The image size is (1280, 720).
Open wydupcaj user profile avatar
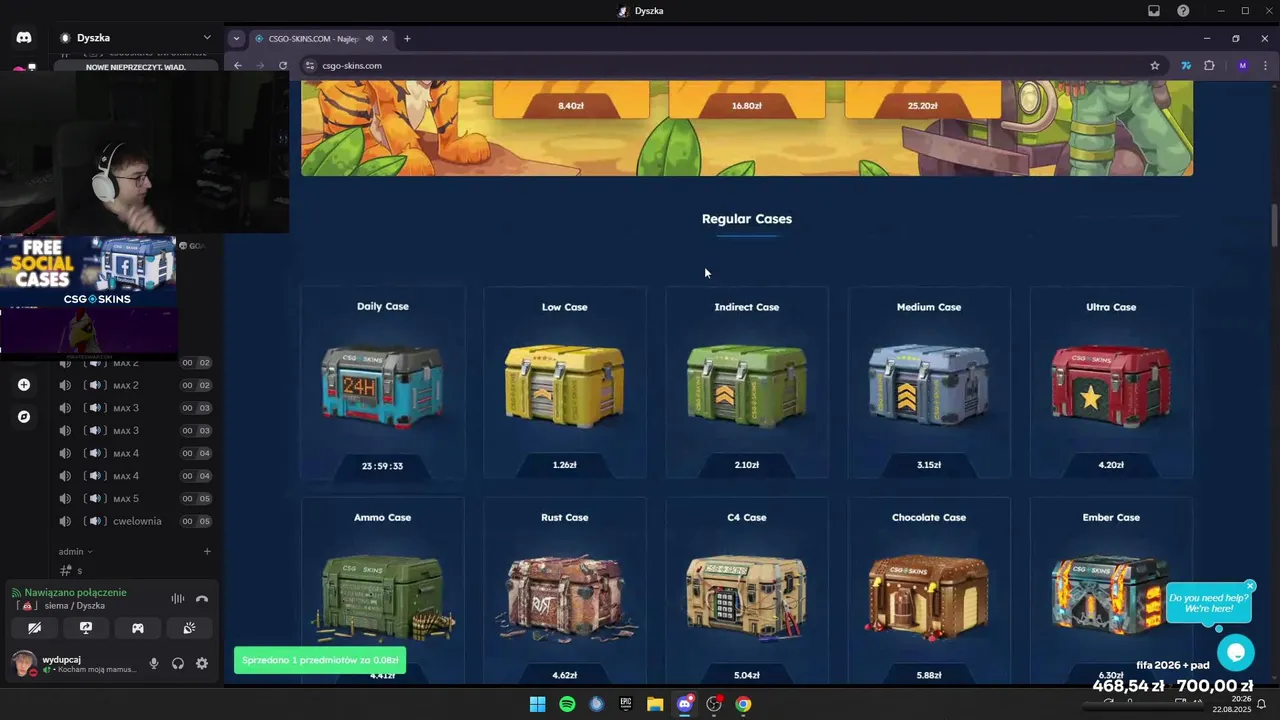tap(24, 663)
